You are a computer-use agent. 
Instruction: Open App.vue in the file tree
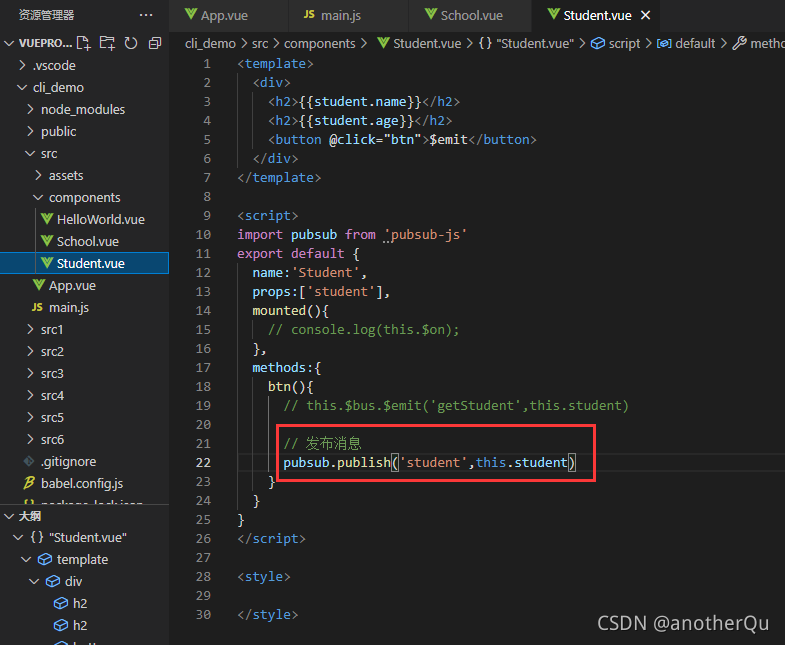pyautogui.click(x=72, y=286)
